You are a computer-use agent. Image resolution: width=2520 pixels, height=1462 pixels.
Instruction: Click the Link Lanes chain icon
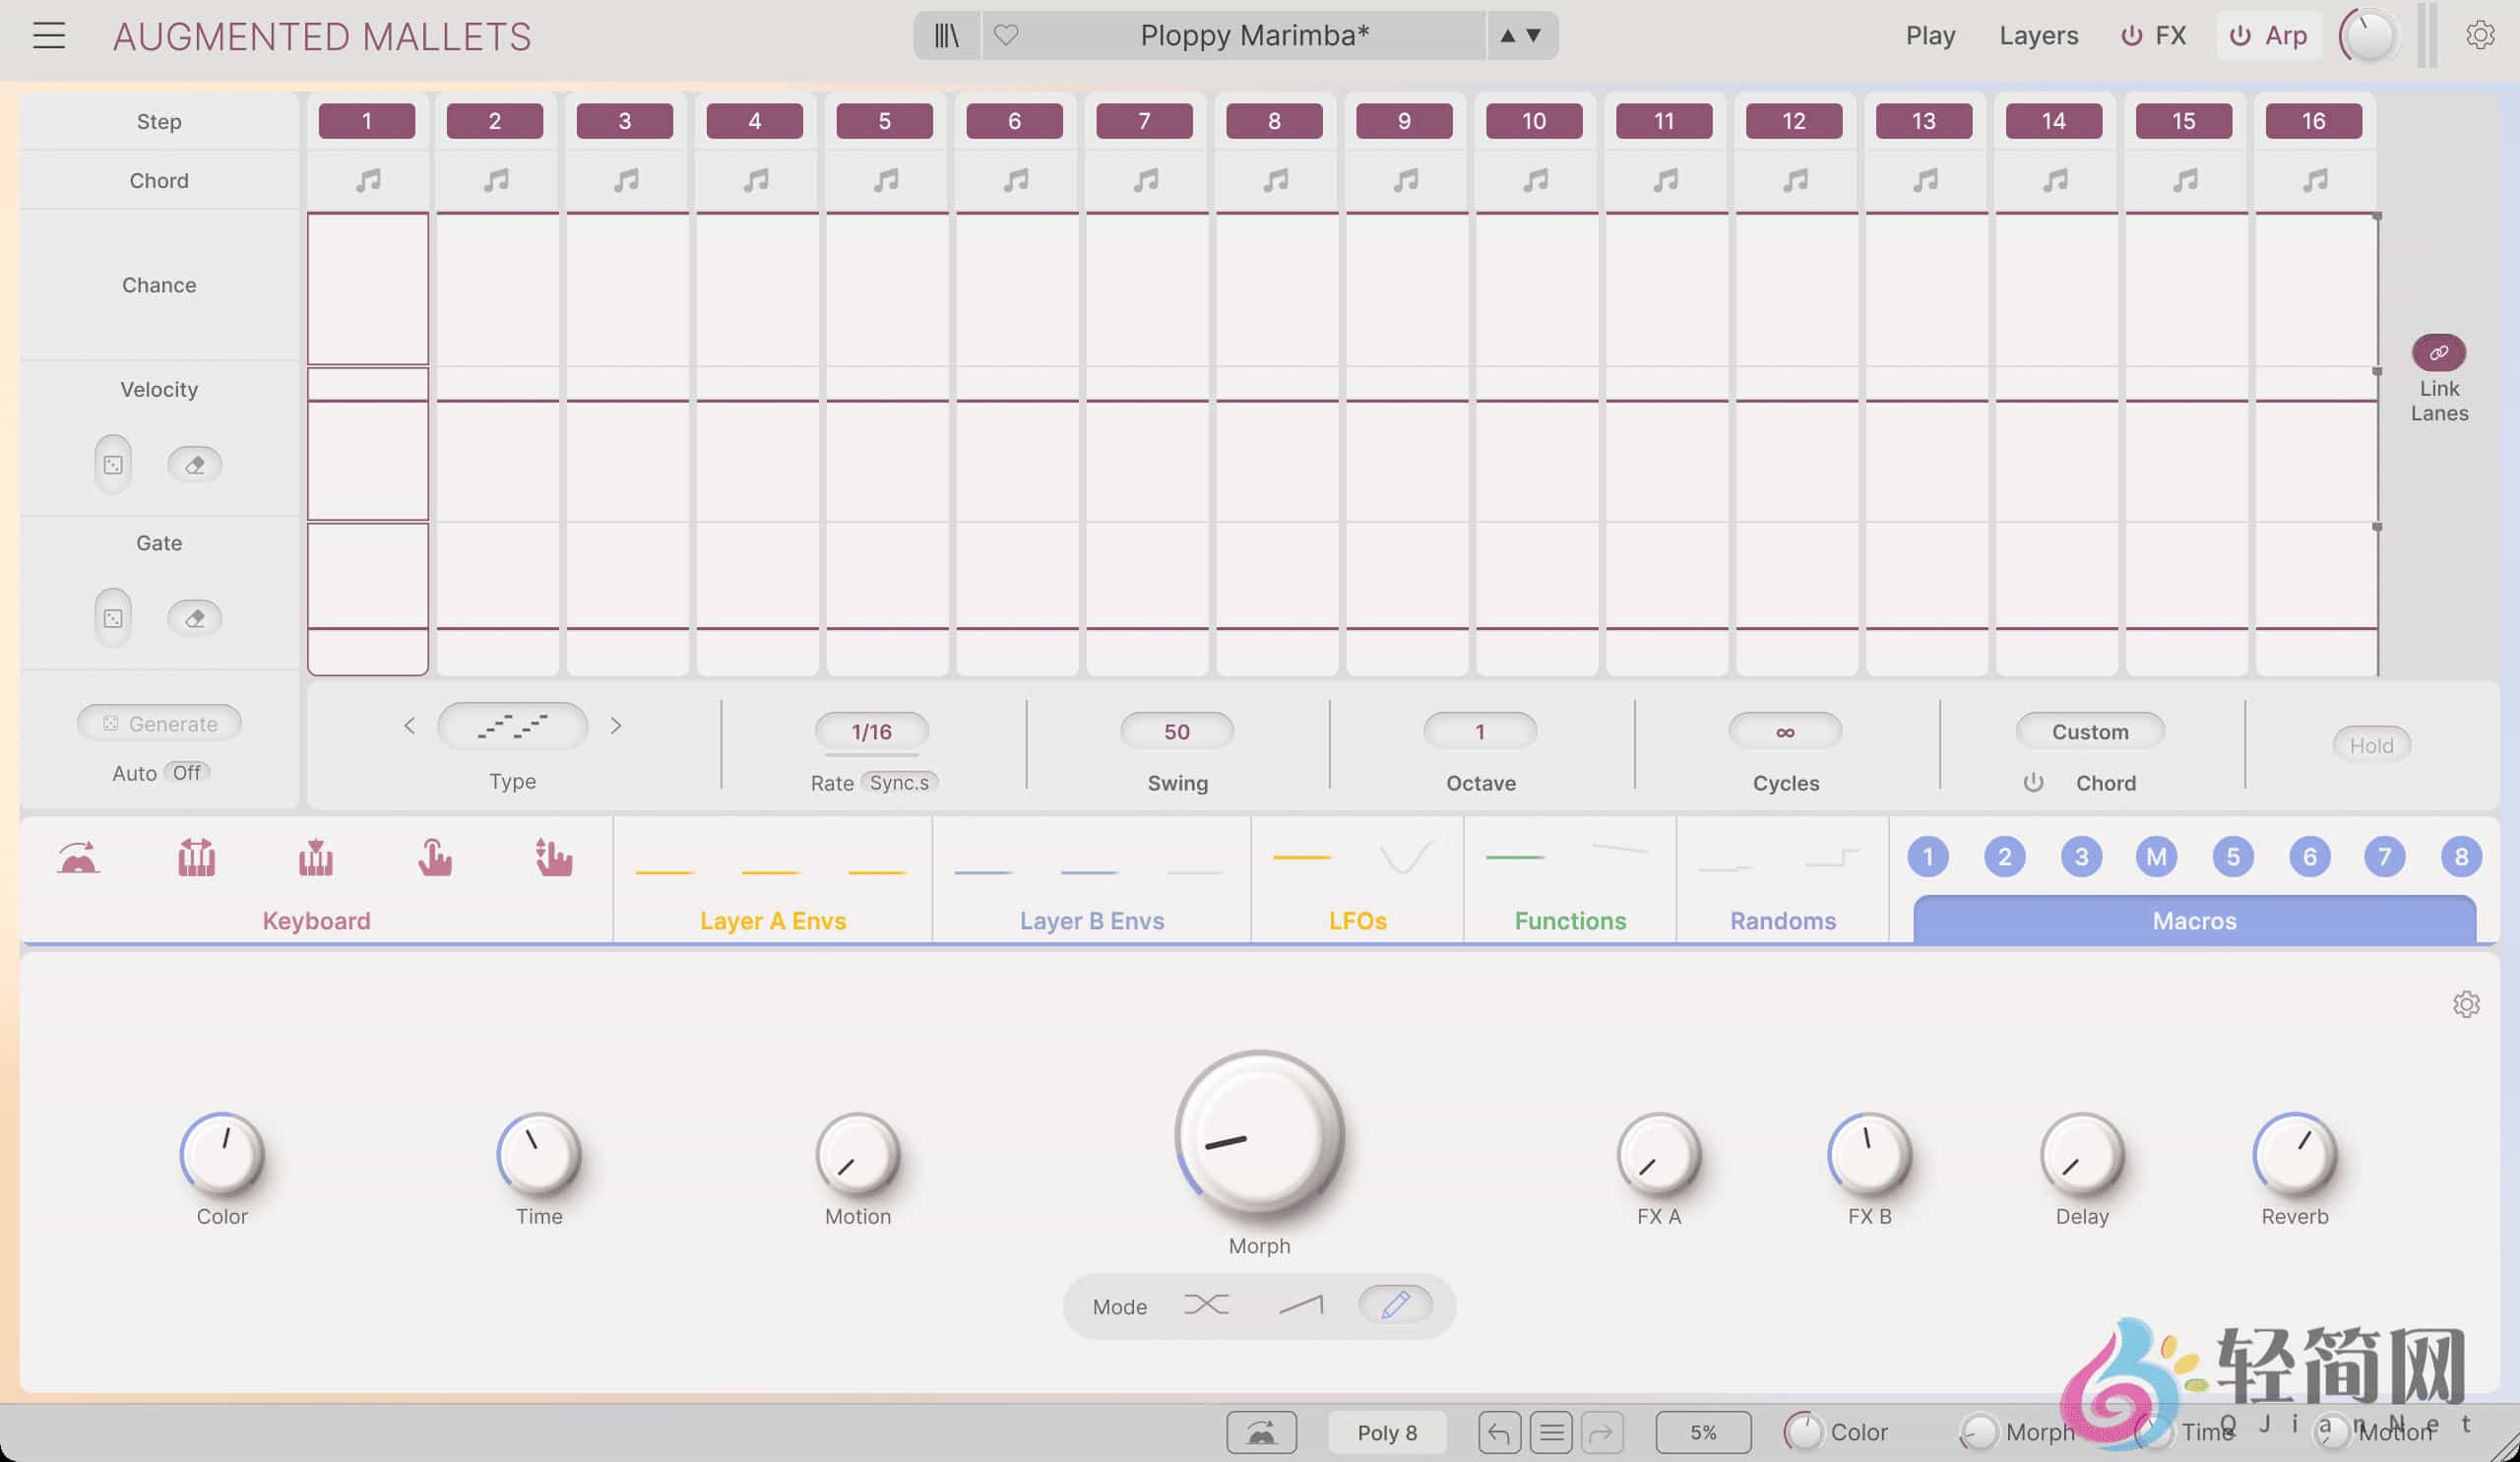(2440, 352)
